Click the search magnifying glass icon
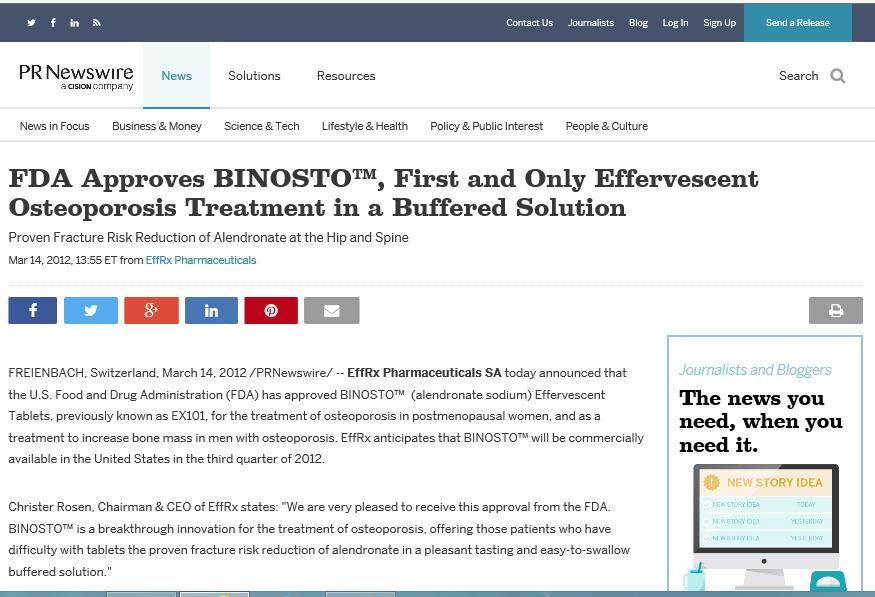The width and height of the screenshot is (875, 597). [838, 76]
